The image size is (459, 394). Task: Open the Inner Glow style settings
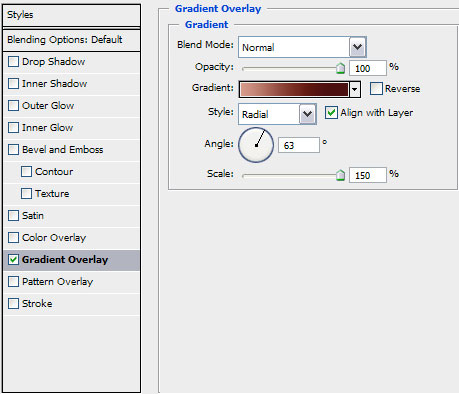tap(47, 128)
